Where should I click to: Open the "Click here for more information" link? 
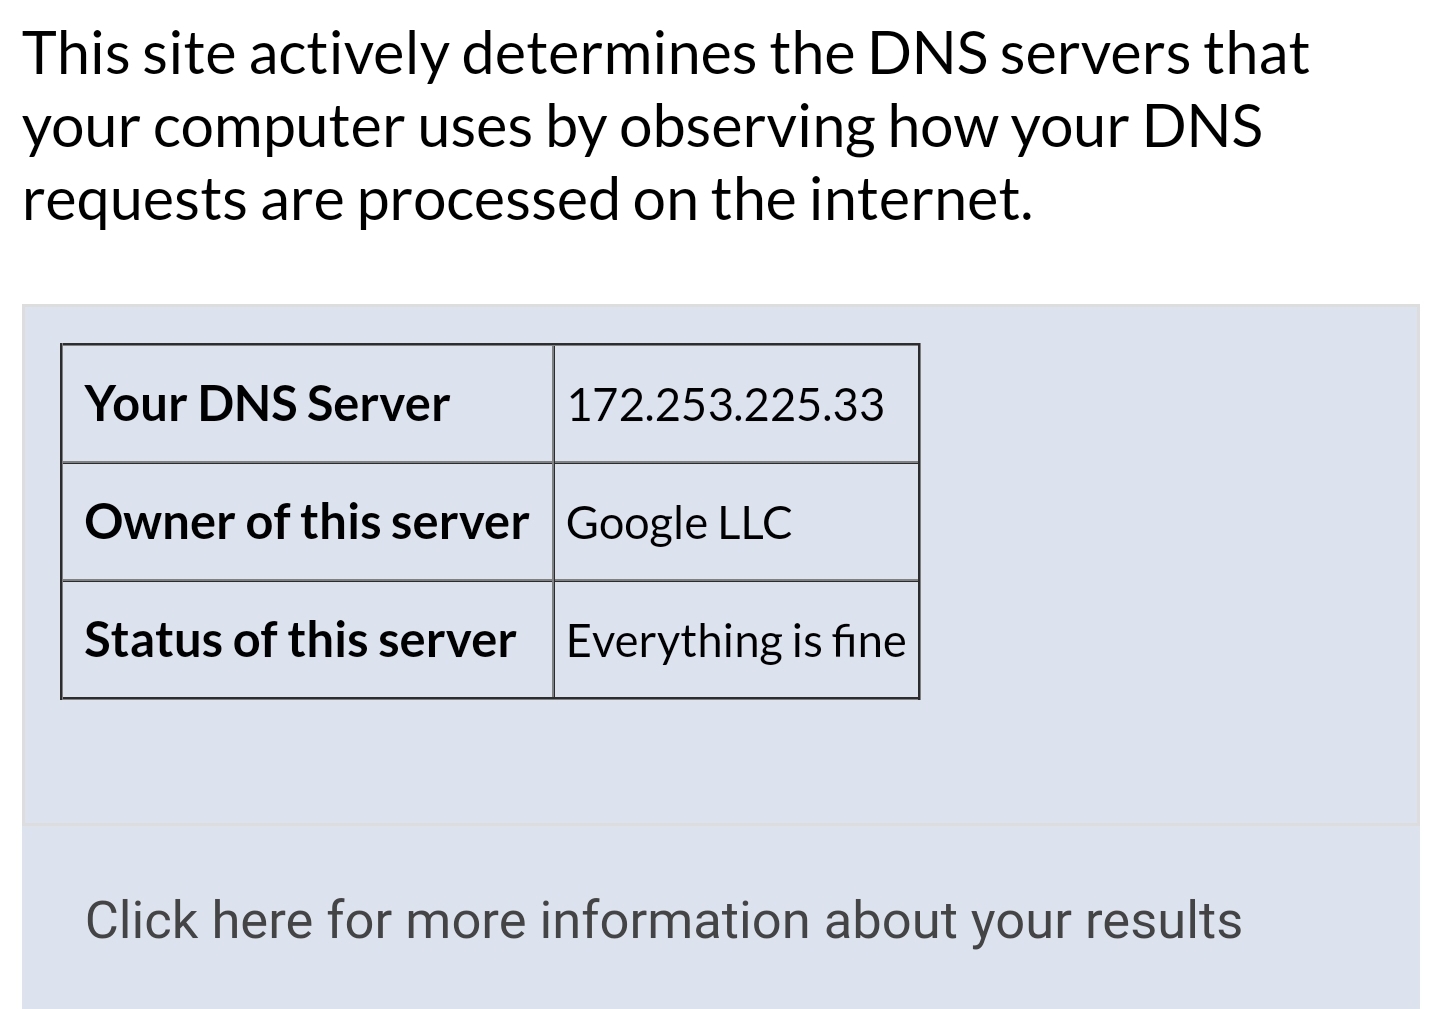tap(664, 920)
